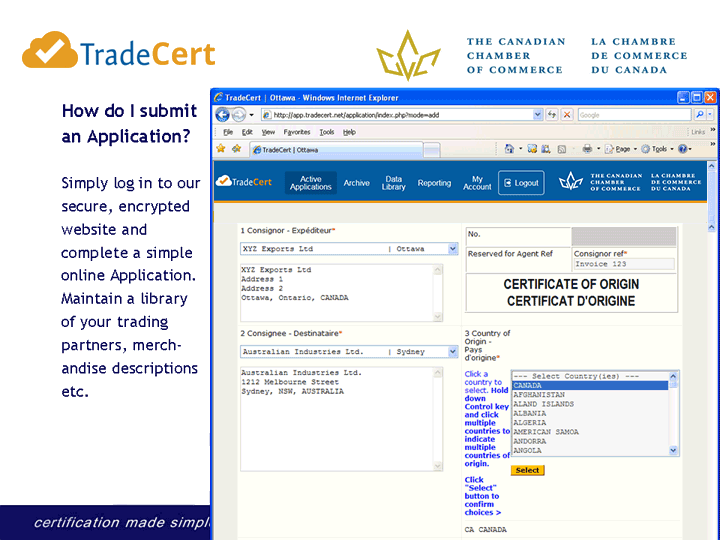Open the Help menu

click(349, 132)
